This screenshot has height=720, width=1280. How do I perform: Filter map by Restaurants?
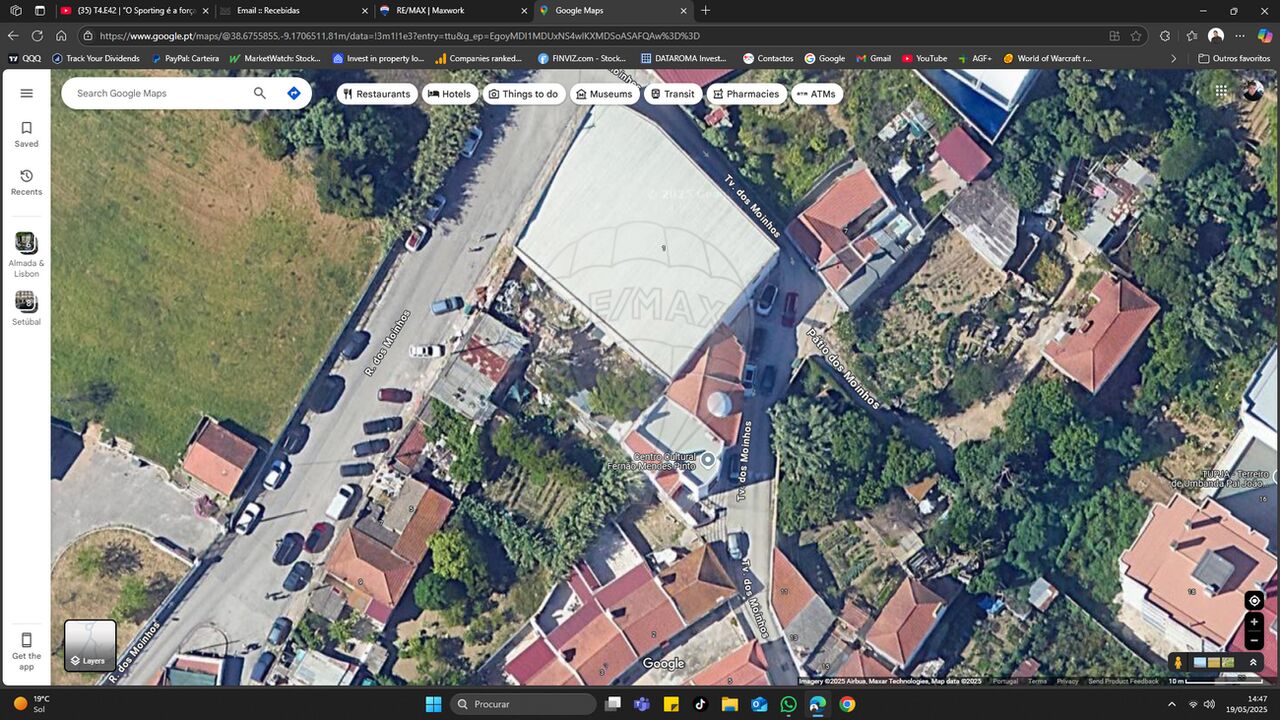pyautogui.click(x=376, y=94)
